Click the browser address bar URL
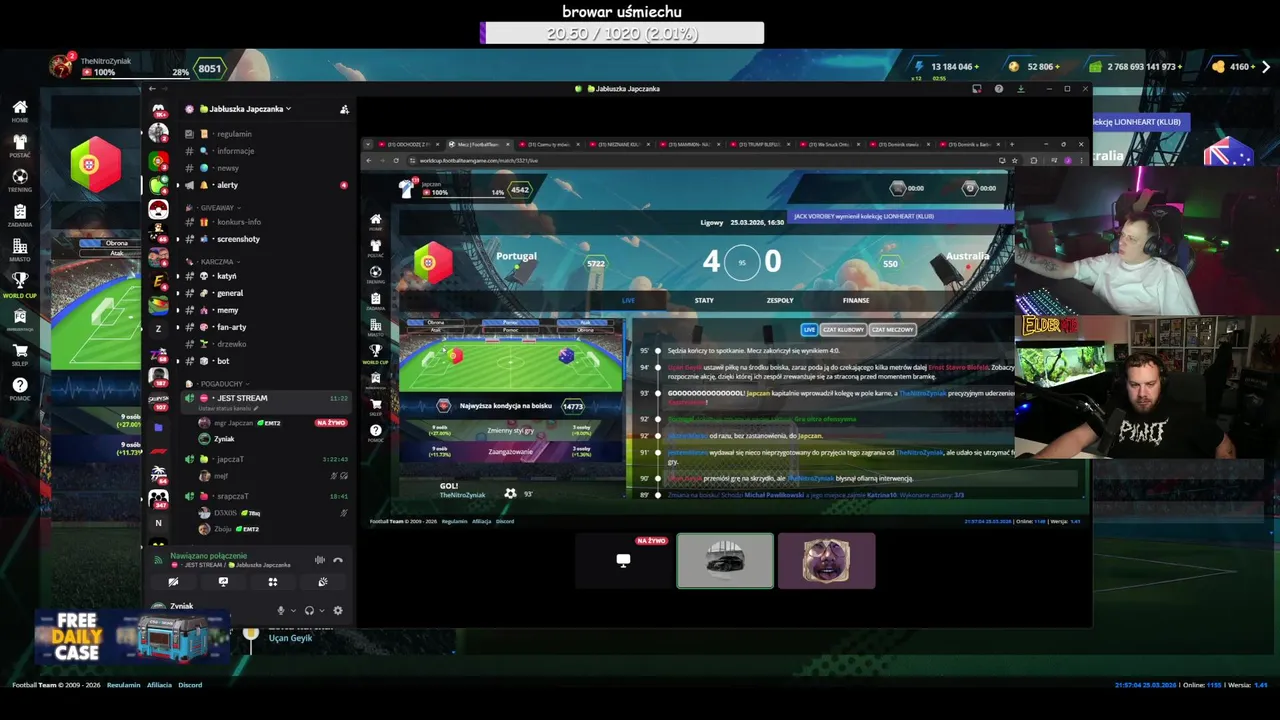Image resolution: width=1280 pixels, height=720 pixels. tap(478, 160)
